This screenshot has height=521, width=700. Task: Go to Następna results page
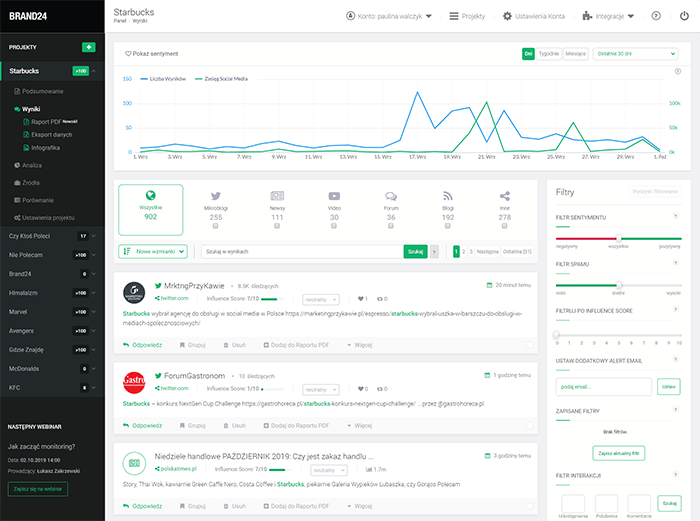click(487, 252)
